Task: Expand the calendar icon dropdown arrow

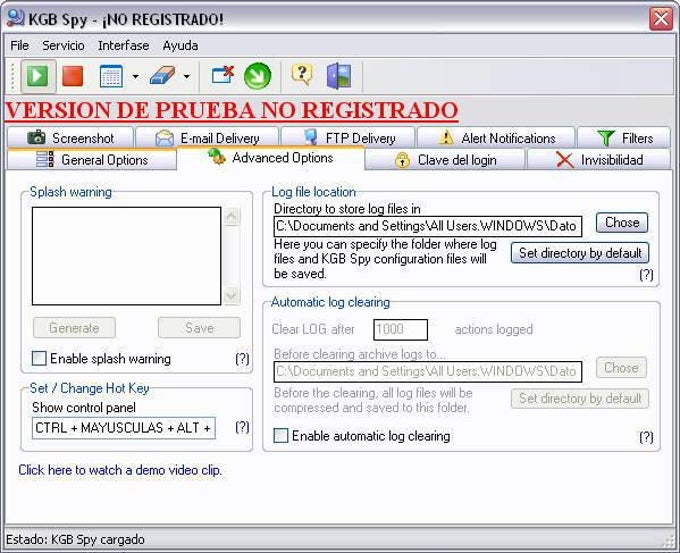Action: tap(135, 77)
